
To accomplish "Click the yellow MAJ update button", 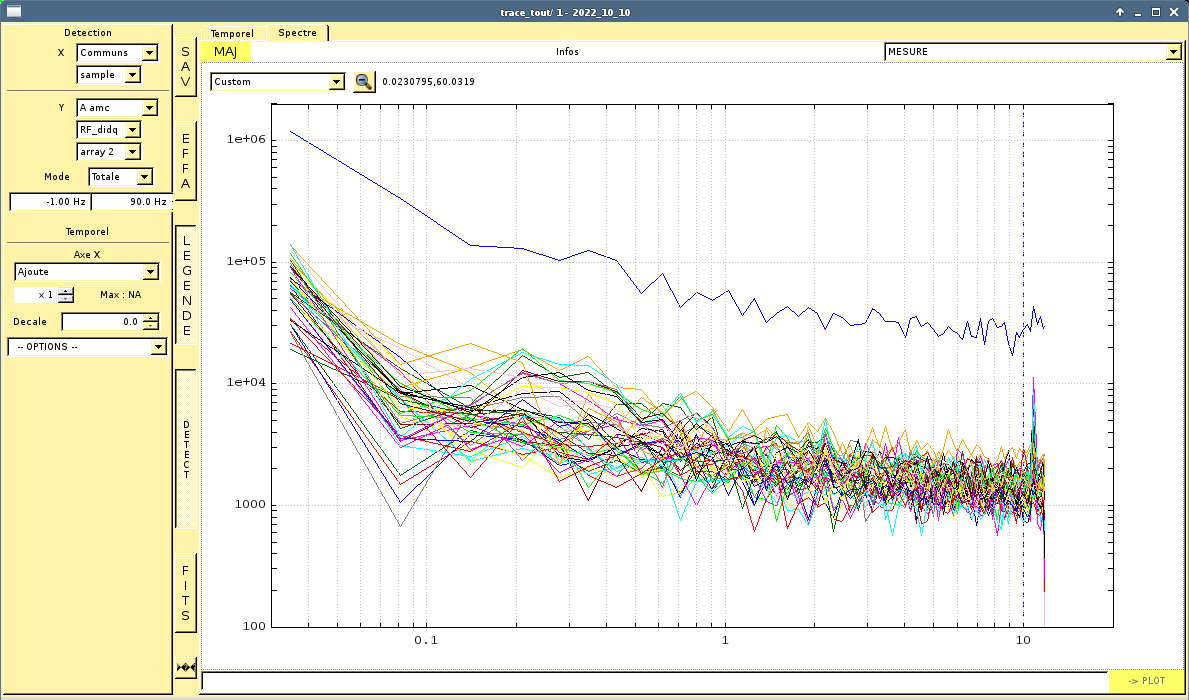I will pos(226,52).
